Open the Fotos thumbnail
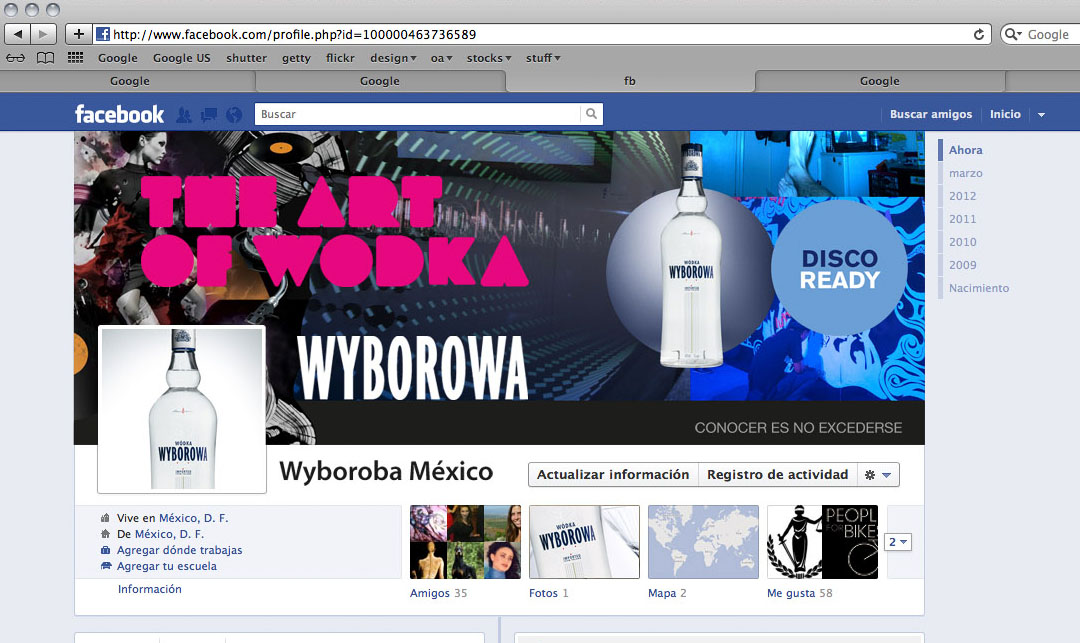 click(584, 542)
